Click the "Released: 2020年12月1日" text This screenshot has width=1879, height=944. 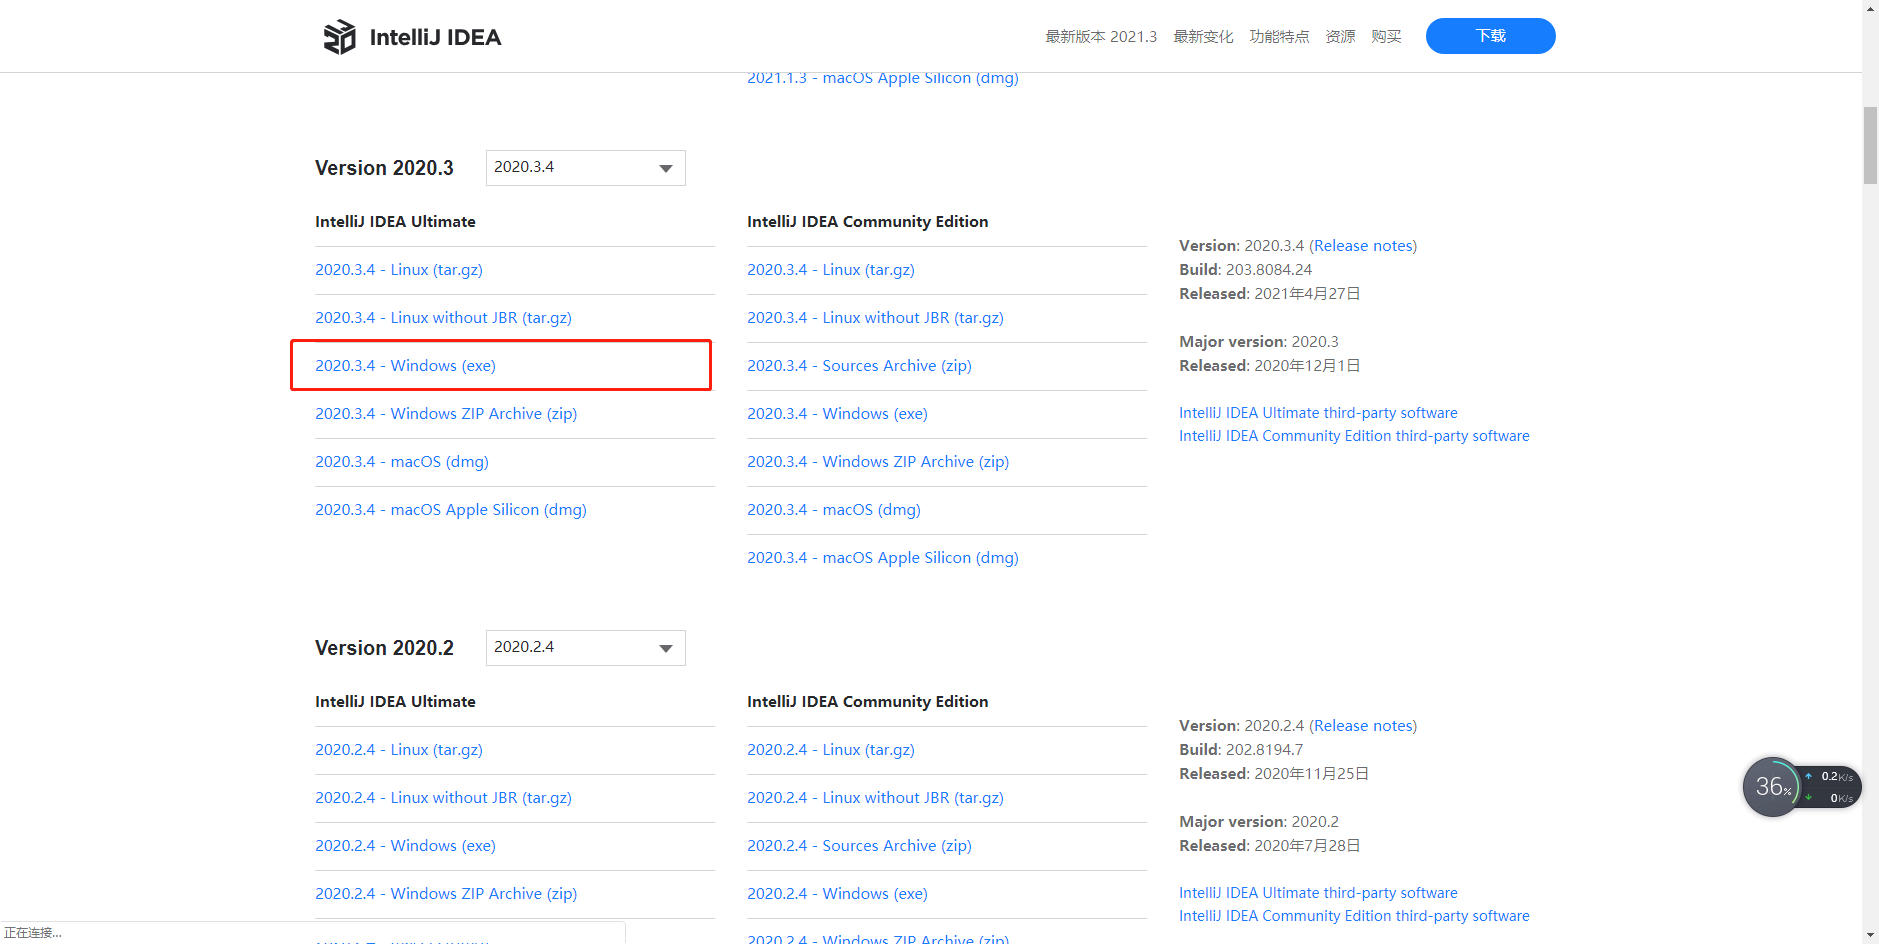(x=1269, y=366)
